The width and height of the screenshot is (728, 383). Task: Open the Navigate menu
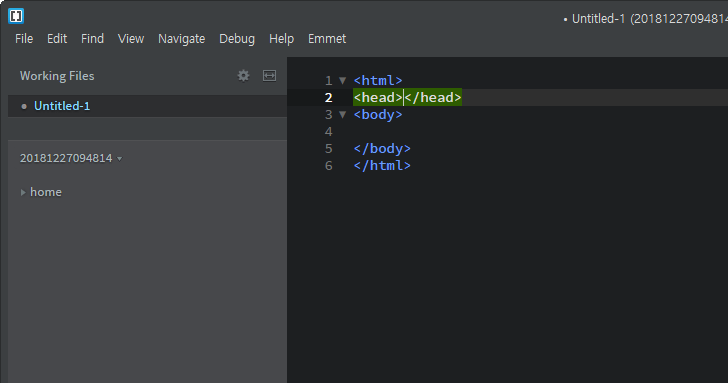pyautogui.click(x=182, y=39)
